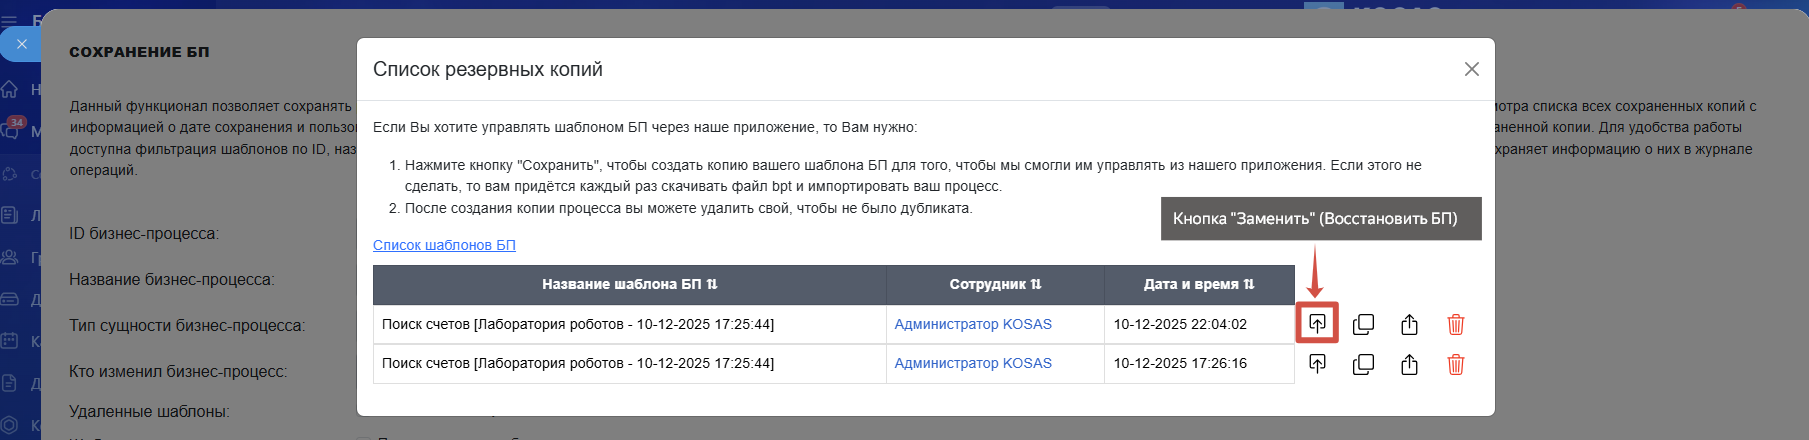Delete the second backup with the red trash
Screen dimensions: 1809x440
coord(1456,364)
